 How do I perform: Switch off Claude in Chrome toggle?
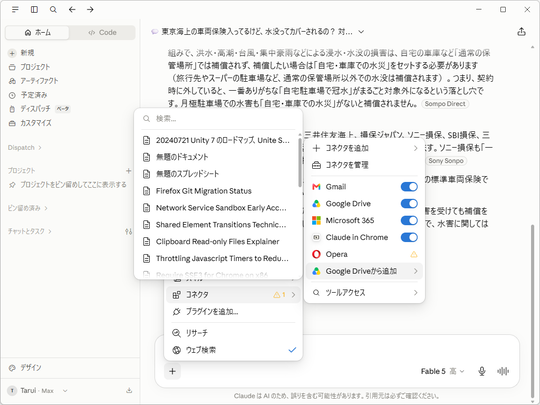pos(409,237)
